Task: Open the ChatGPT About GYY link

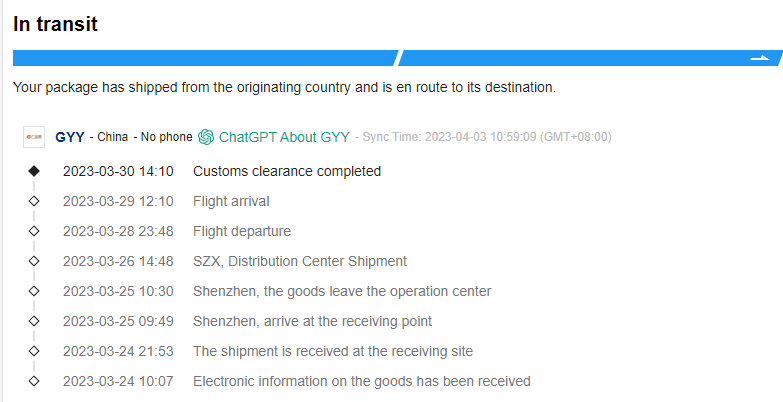Action: pos(284,137)
